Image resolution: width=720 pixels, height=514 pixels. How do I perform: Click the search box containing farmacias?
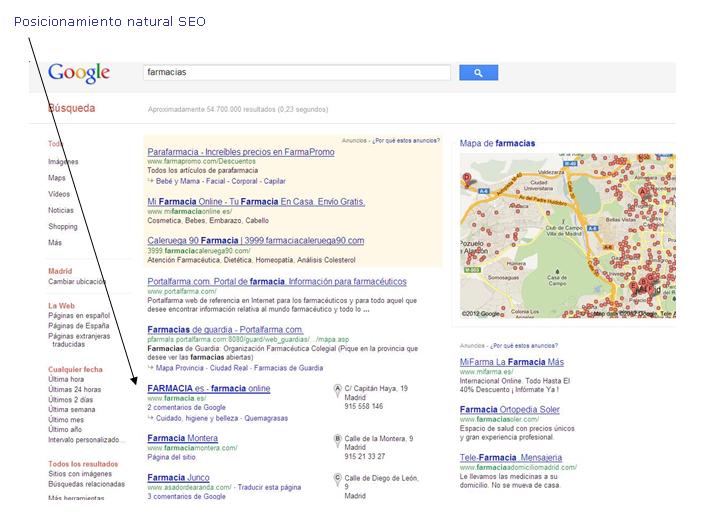point(297,72)
